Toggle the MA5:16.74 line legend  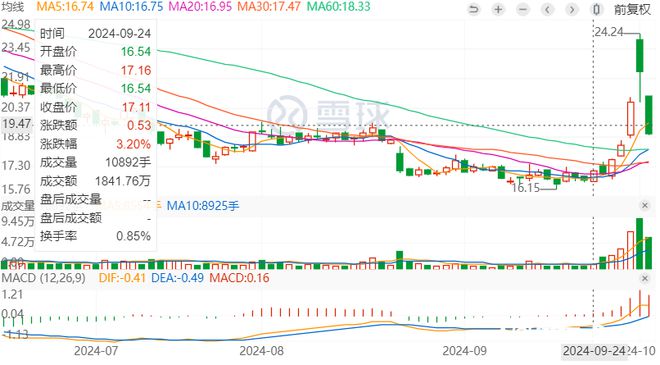coord(65,6)
